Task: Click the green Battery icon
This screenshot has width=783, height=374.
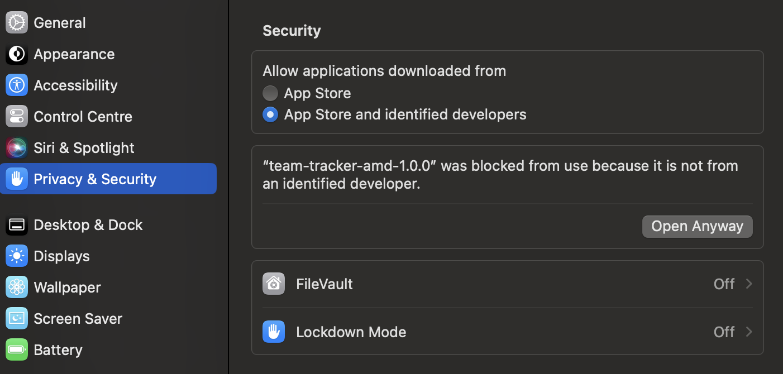Action: pyautogui.click(x=16, y=350)
